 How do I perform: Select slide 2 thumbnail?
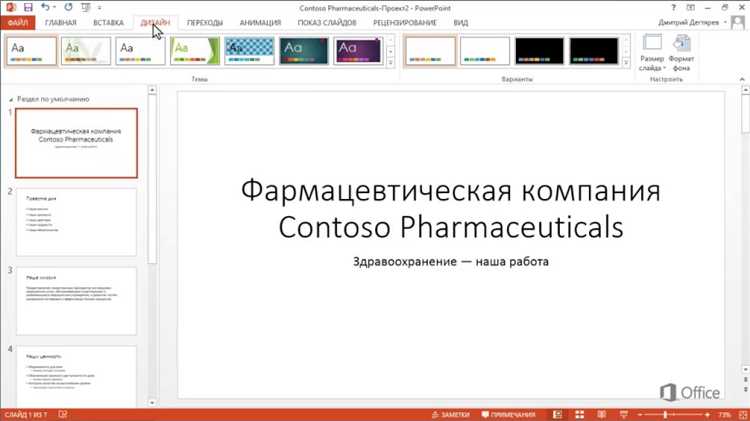pyautogui.click(x=77, y=222)
